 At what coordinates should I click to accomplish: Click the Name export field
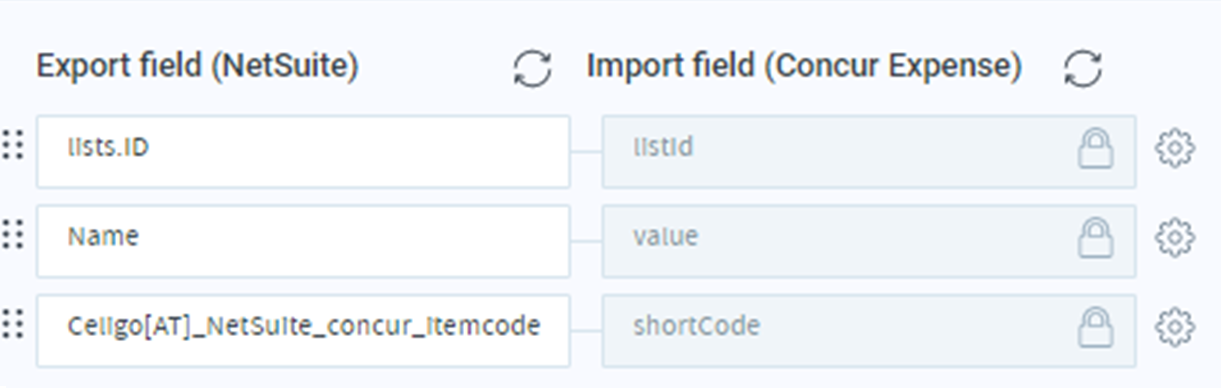(303, 241)
